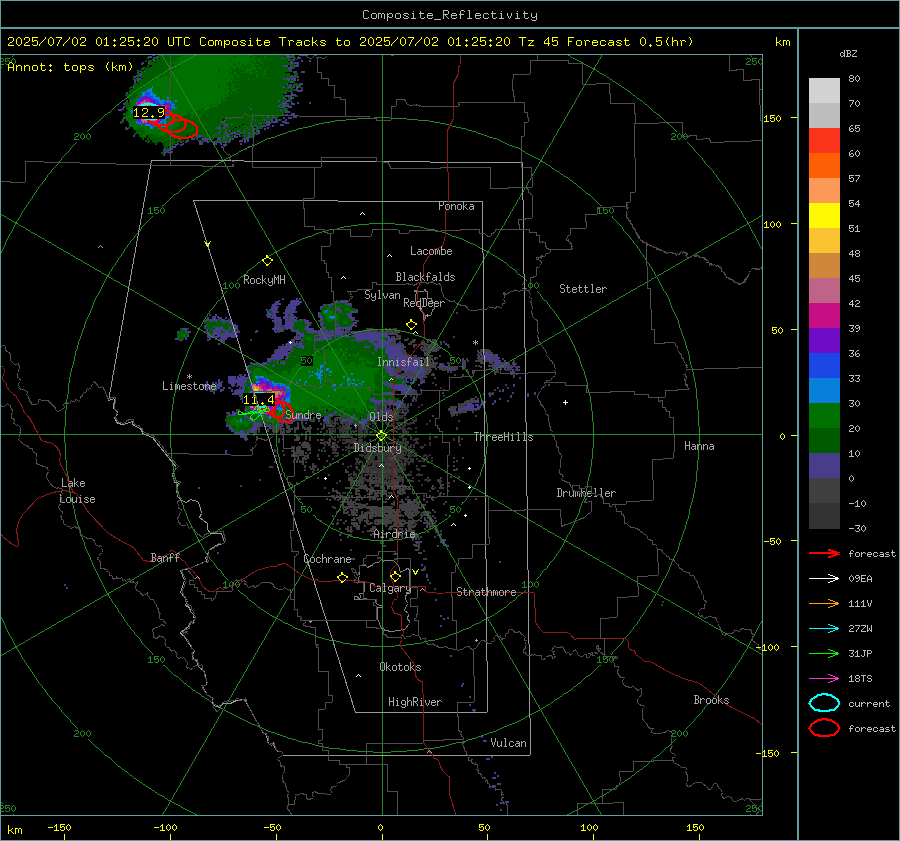This screenshot has height=841, width=900.
Task: Click the Composite_Reflectivity title
Action: [449, 15]
